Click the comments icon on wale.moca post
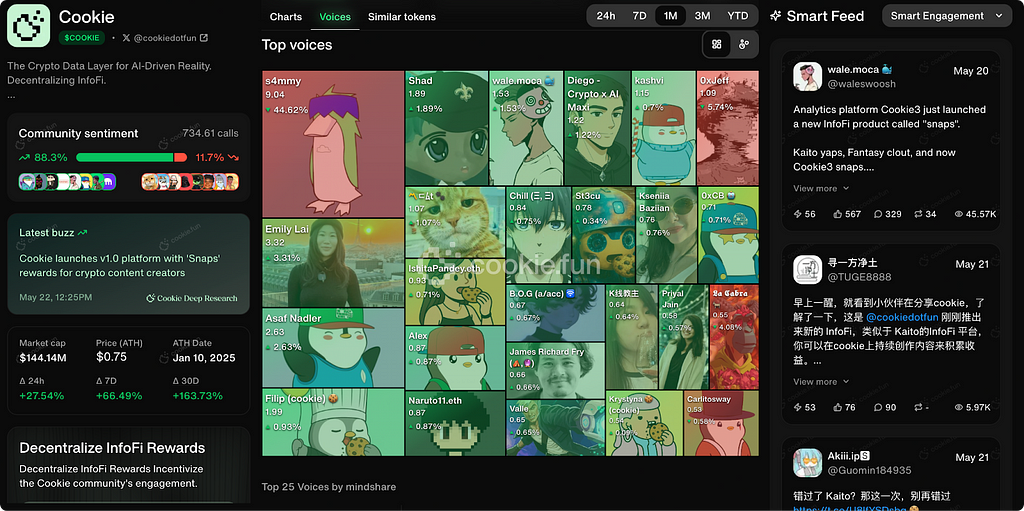1024x511 pixels. pyautogui.click(x=878, y=214)
